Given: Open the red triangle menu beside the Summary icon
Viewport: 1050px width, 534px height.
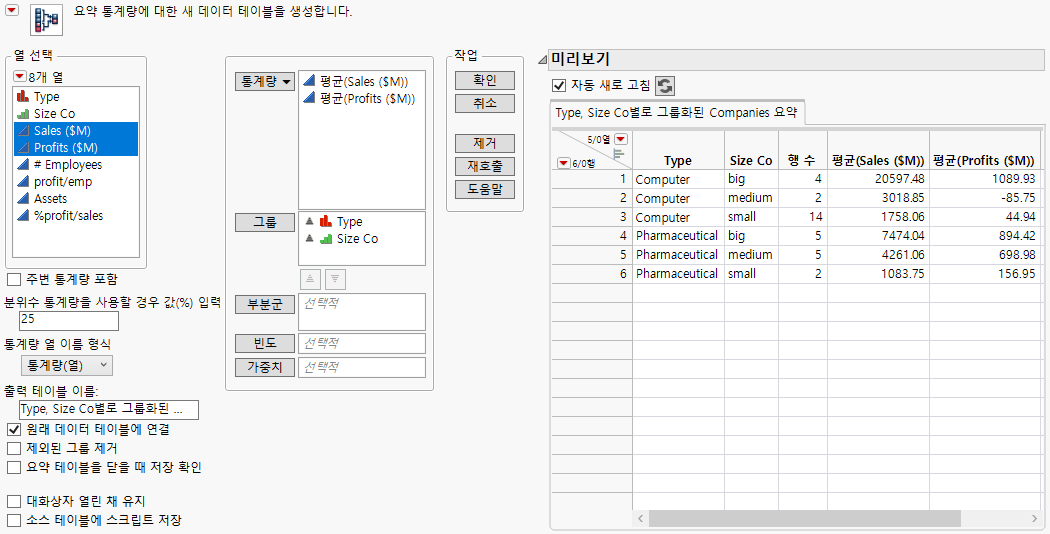Looking at the screenshot, I should click(x=11, y=9).
